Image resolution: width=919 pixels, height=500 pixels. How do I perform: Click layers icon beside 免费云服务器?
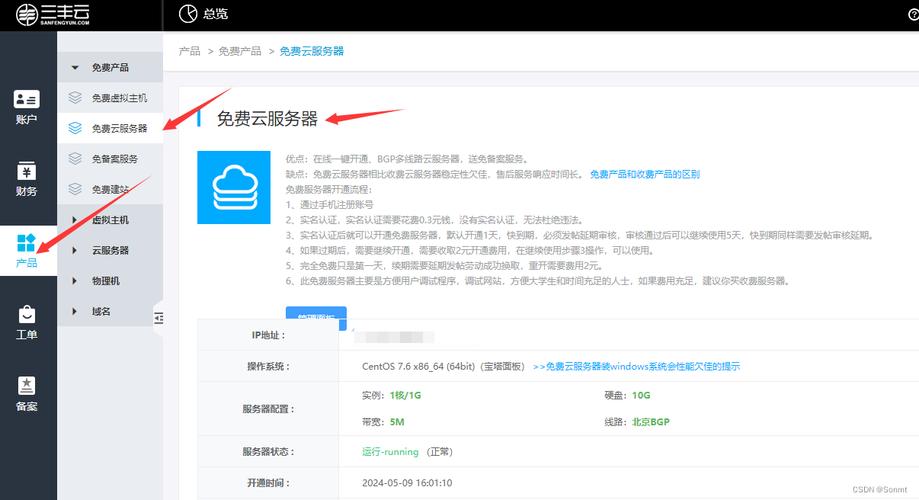tap(75, 128)
